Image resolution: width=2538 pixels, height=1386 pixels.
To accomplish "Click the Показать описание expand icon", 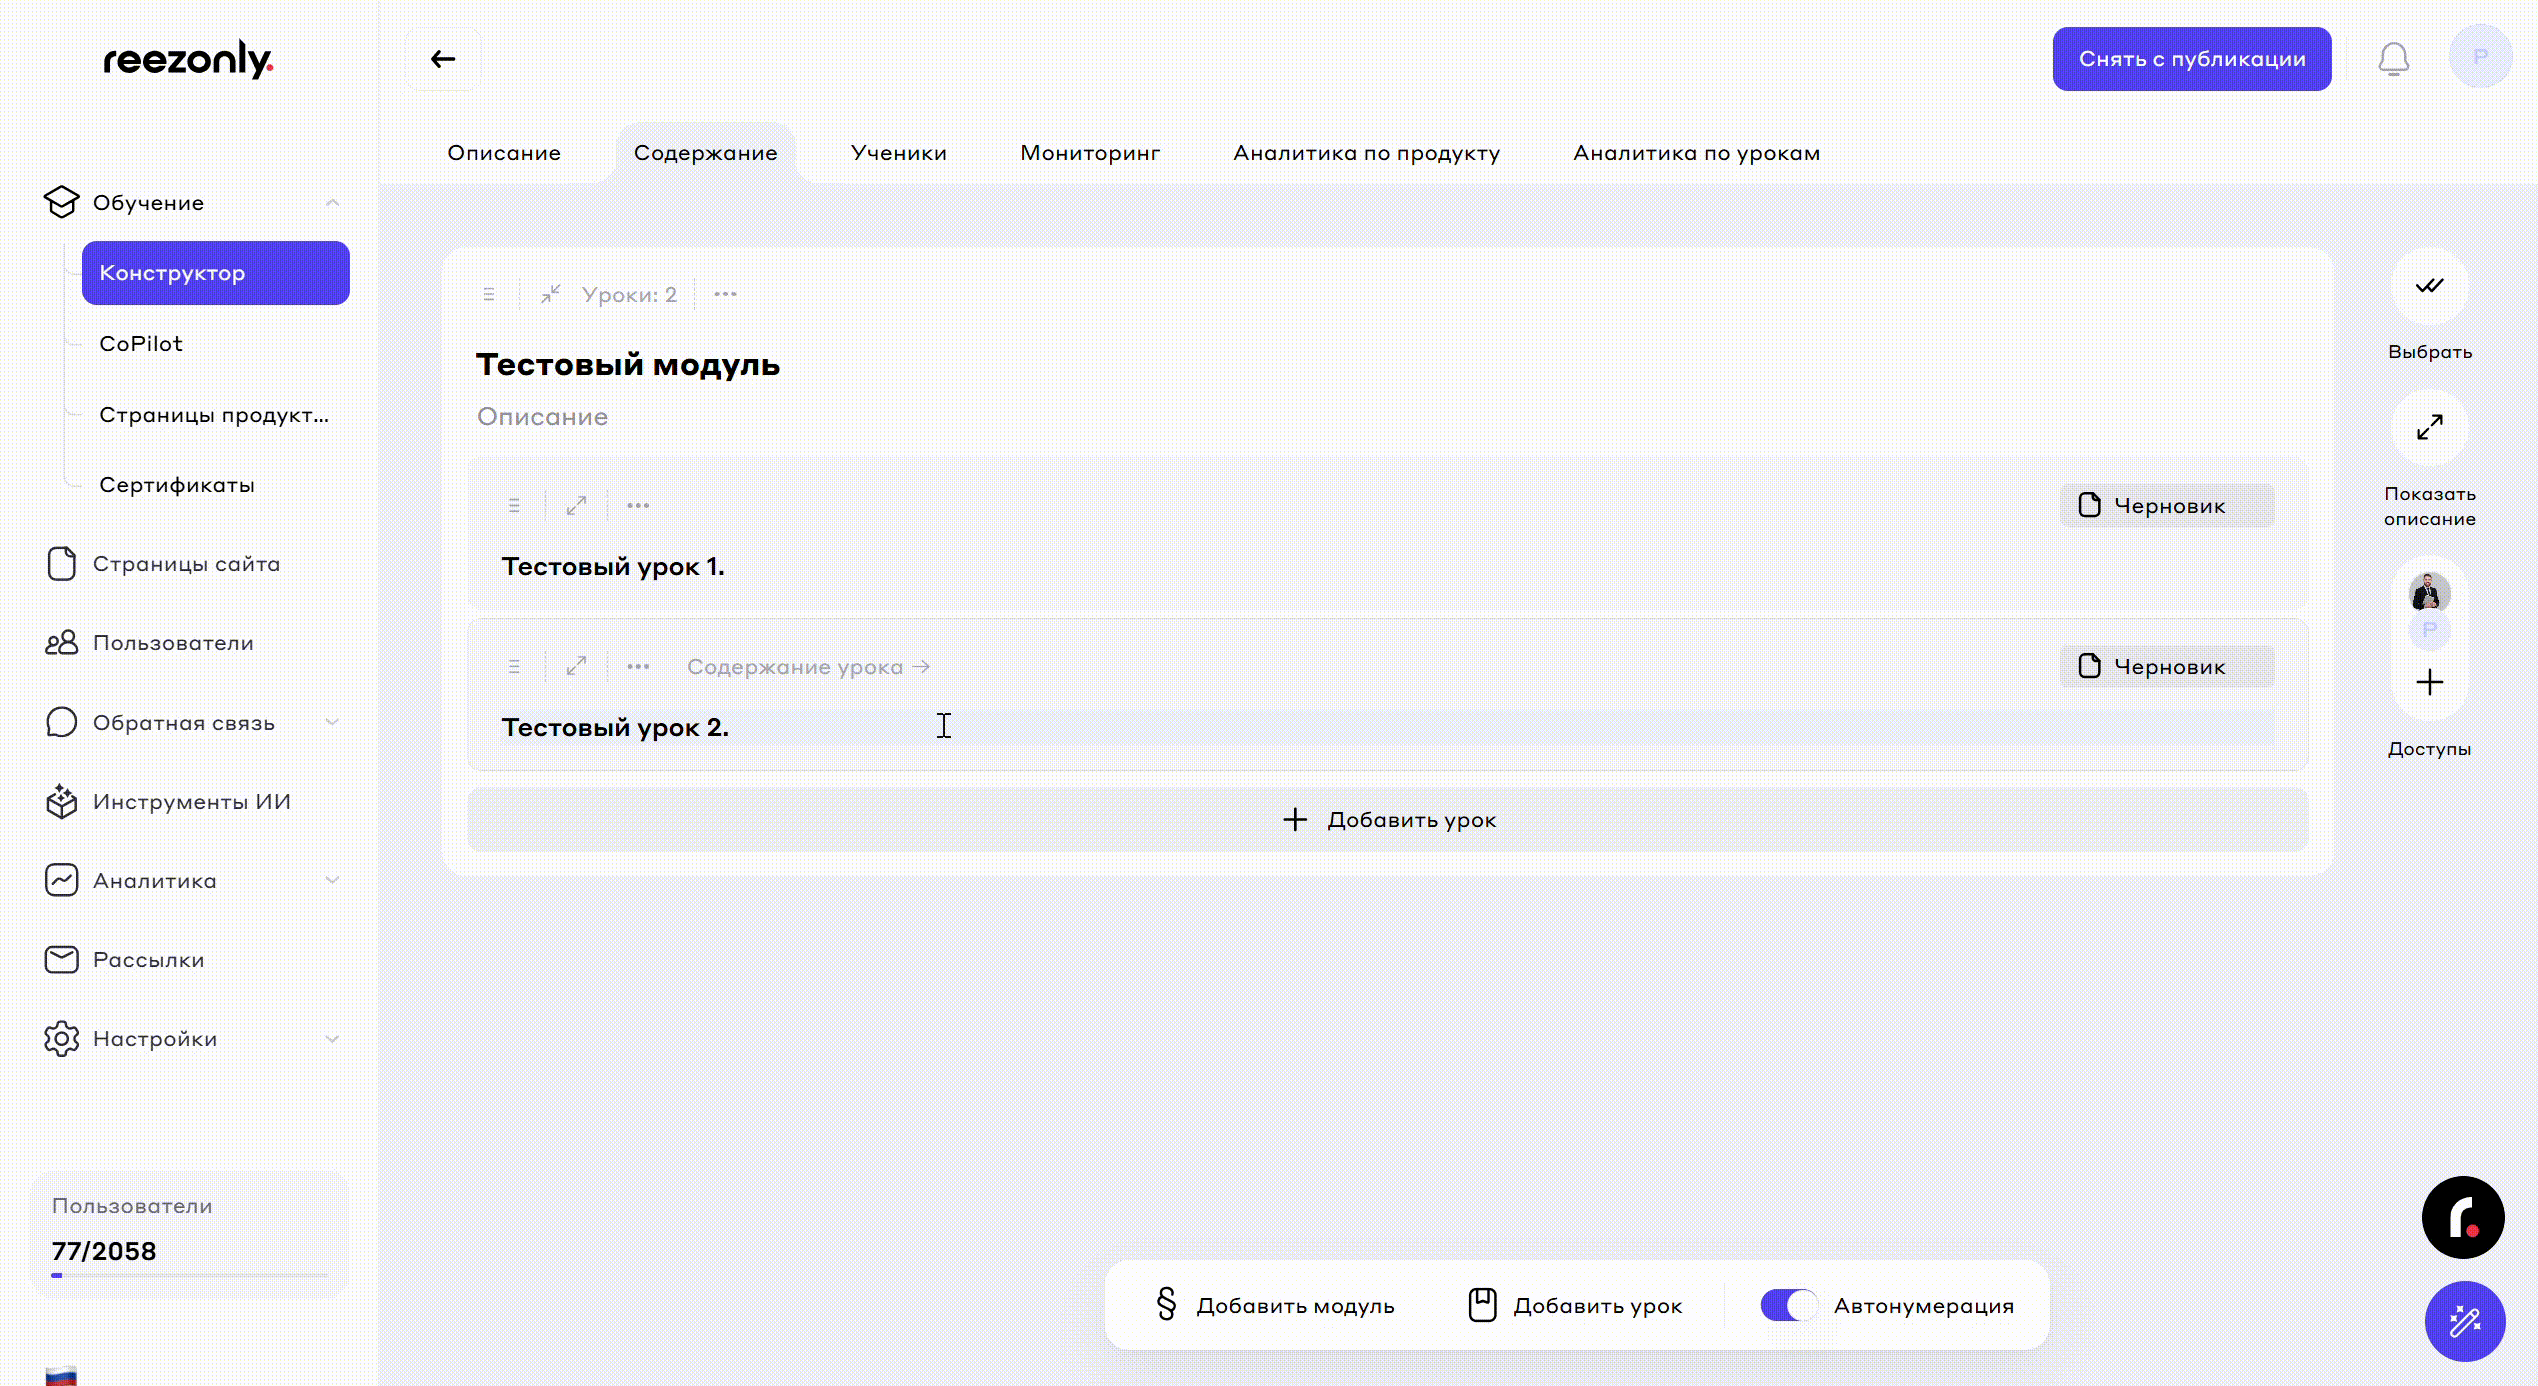I will click(2429, 428).
